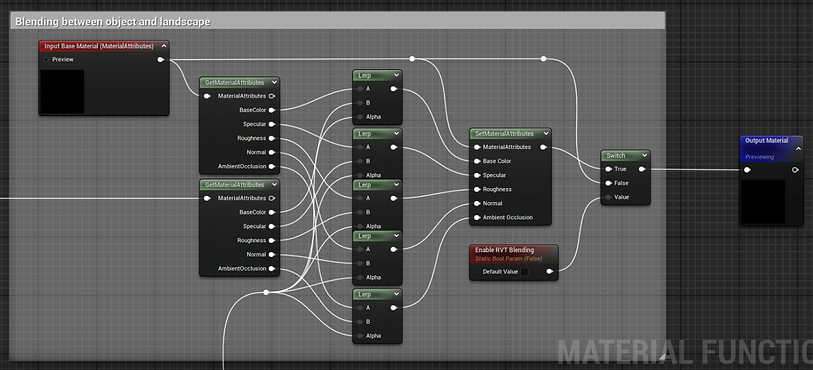The width and height of the screenshot is (813, 370).
Task: Click output pin of bottommost Lerp
Action: [394, 307]
